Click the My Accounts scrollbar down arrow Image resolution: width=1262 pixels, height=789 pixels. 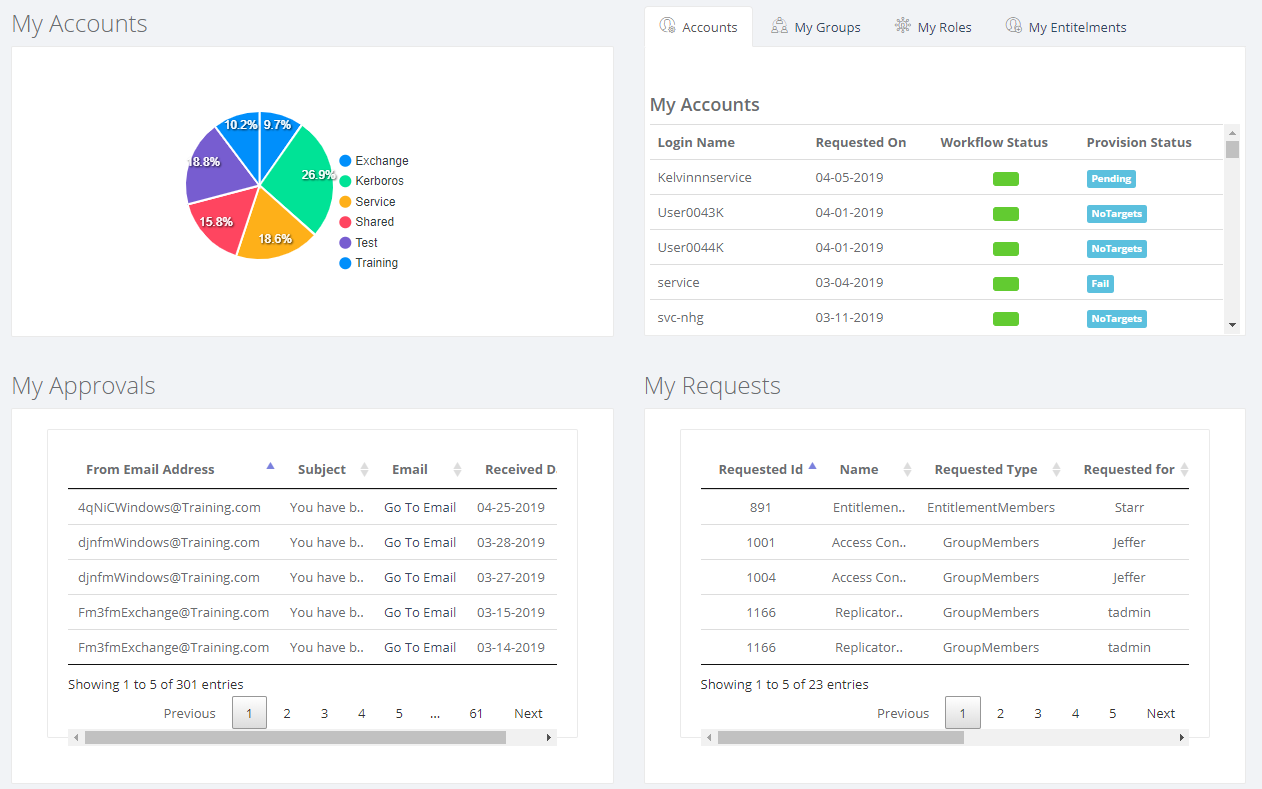coord(1232,325)
